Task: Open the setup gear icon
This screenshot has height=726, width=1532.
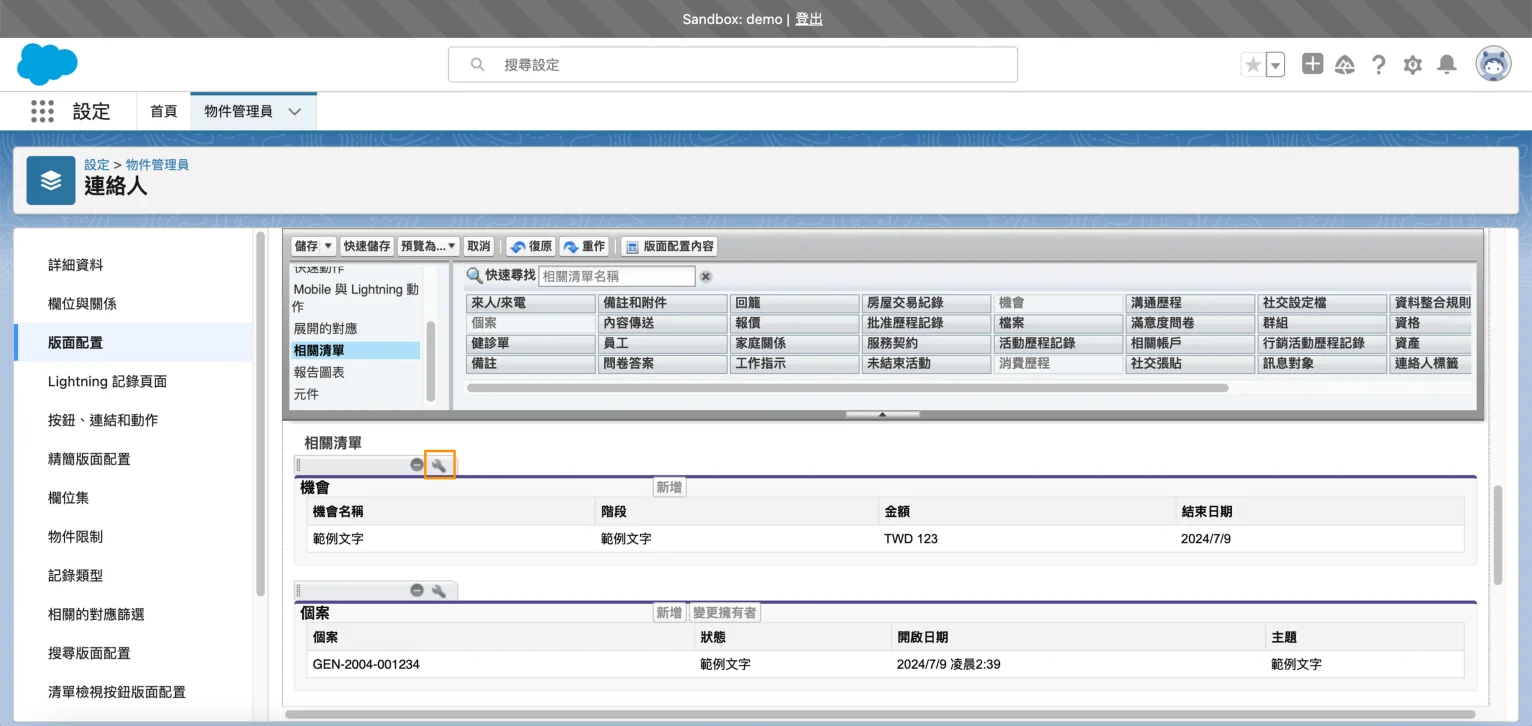Action: click(1412, 65)
